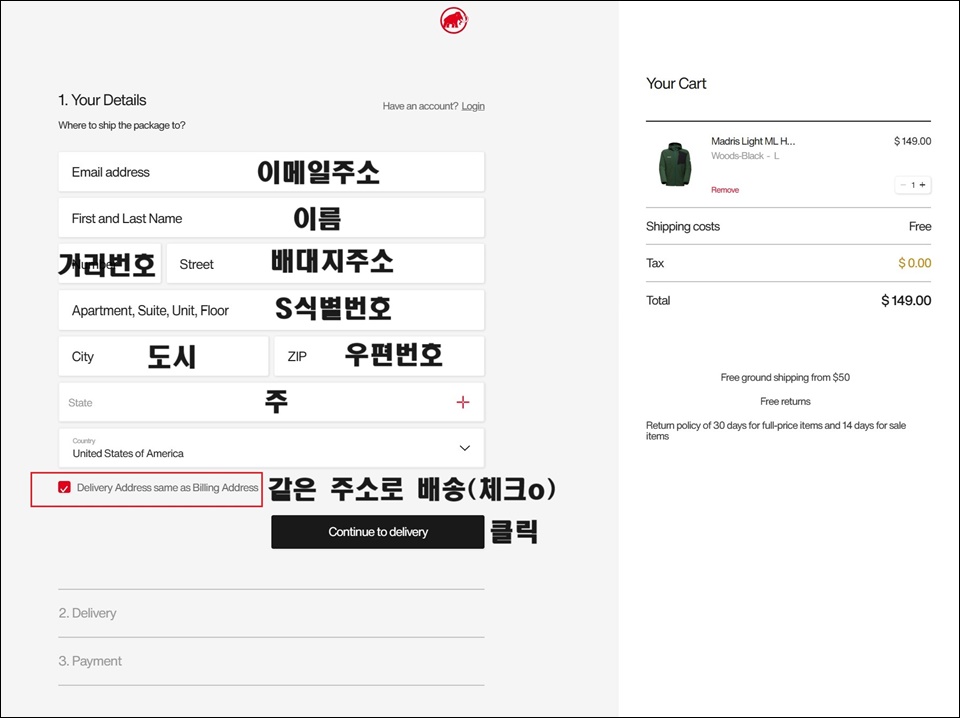
Task: Click the Tax $0.00 value
Action: [x=915, y=263]
